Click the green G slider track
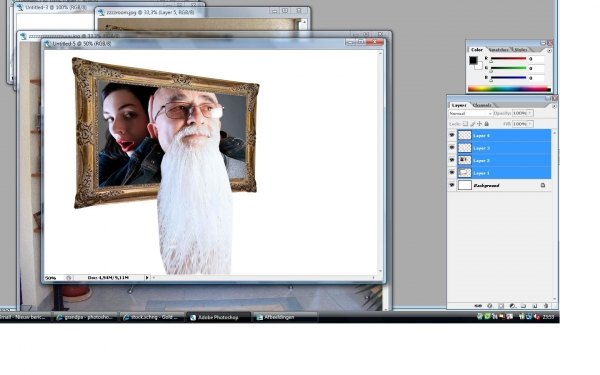This screenshot has width=600, height=375. [509, 68]
